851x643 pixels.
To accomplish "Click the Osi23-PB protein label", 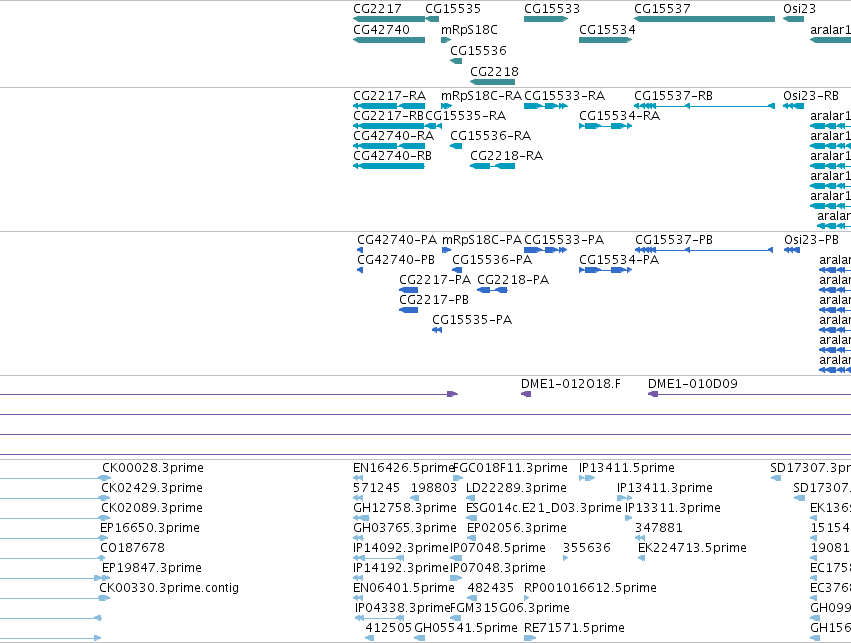I will tap(811, 240).
